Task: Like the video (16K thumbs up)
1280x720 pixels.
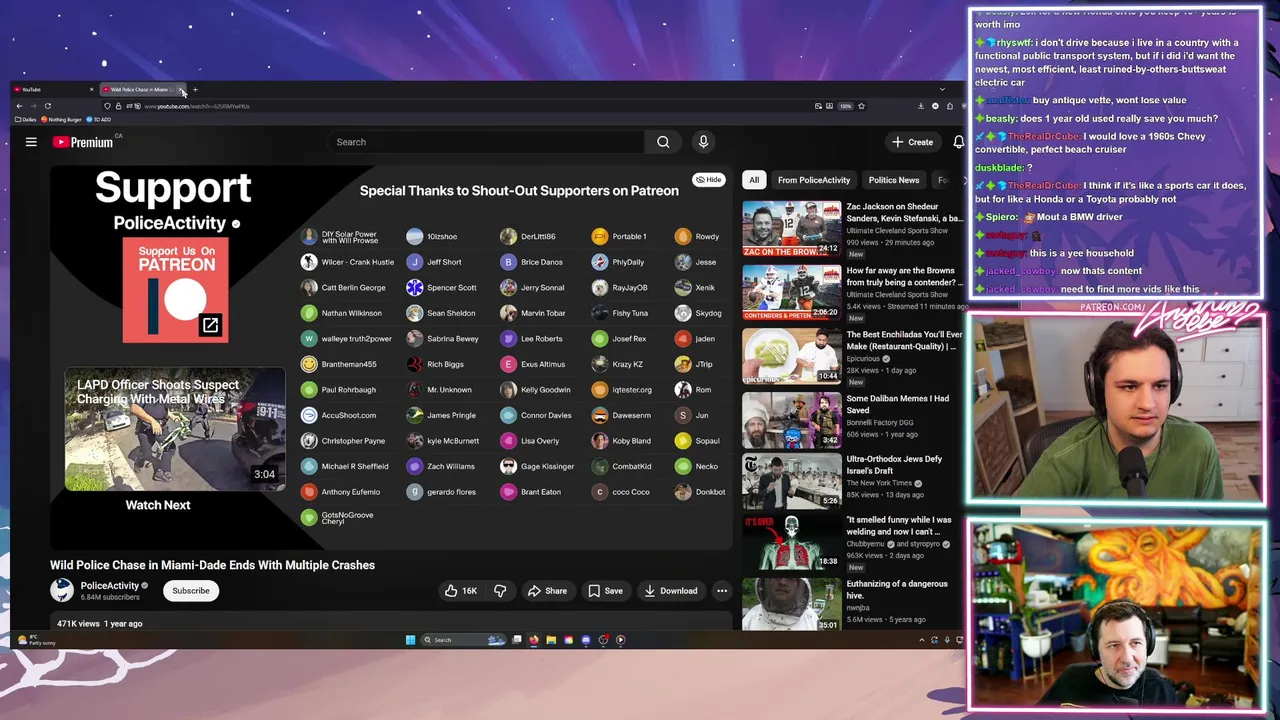Action: (461, 591)
